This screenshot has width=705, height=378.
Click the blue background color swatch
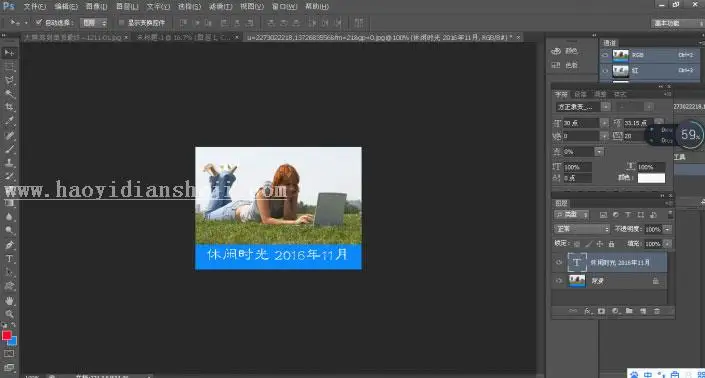click(x=13, y=341)
